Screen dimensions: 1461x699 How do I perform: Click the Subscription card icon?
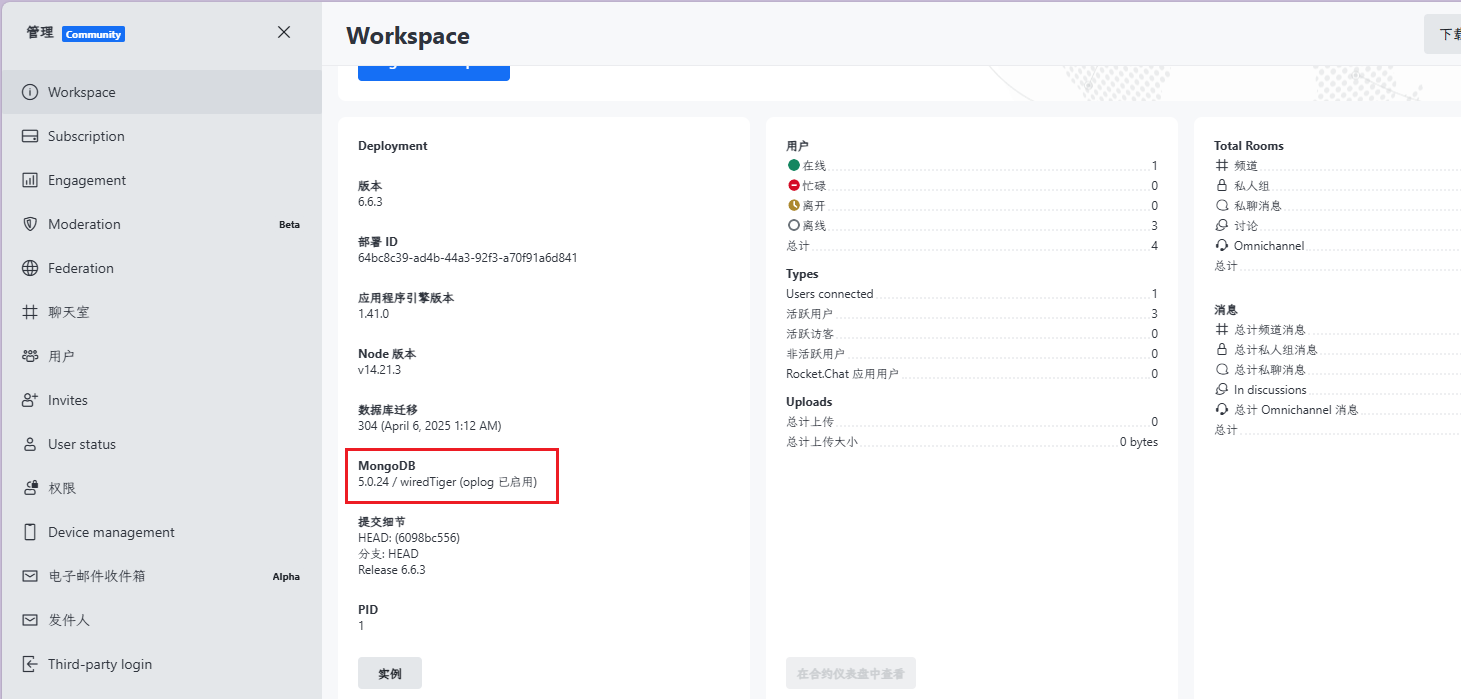tap(30, 136)
